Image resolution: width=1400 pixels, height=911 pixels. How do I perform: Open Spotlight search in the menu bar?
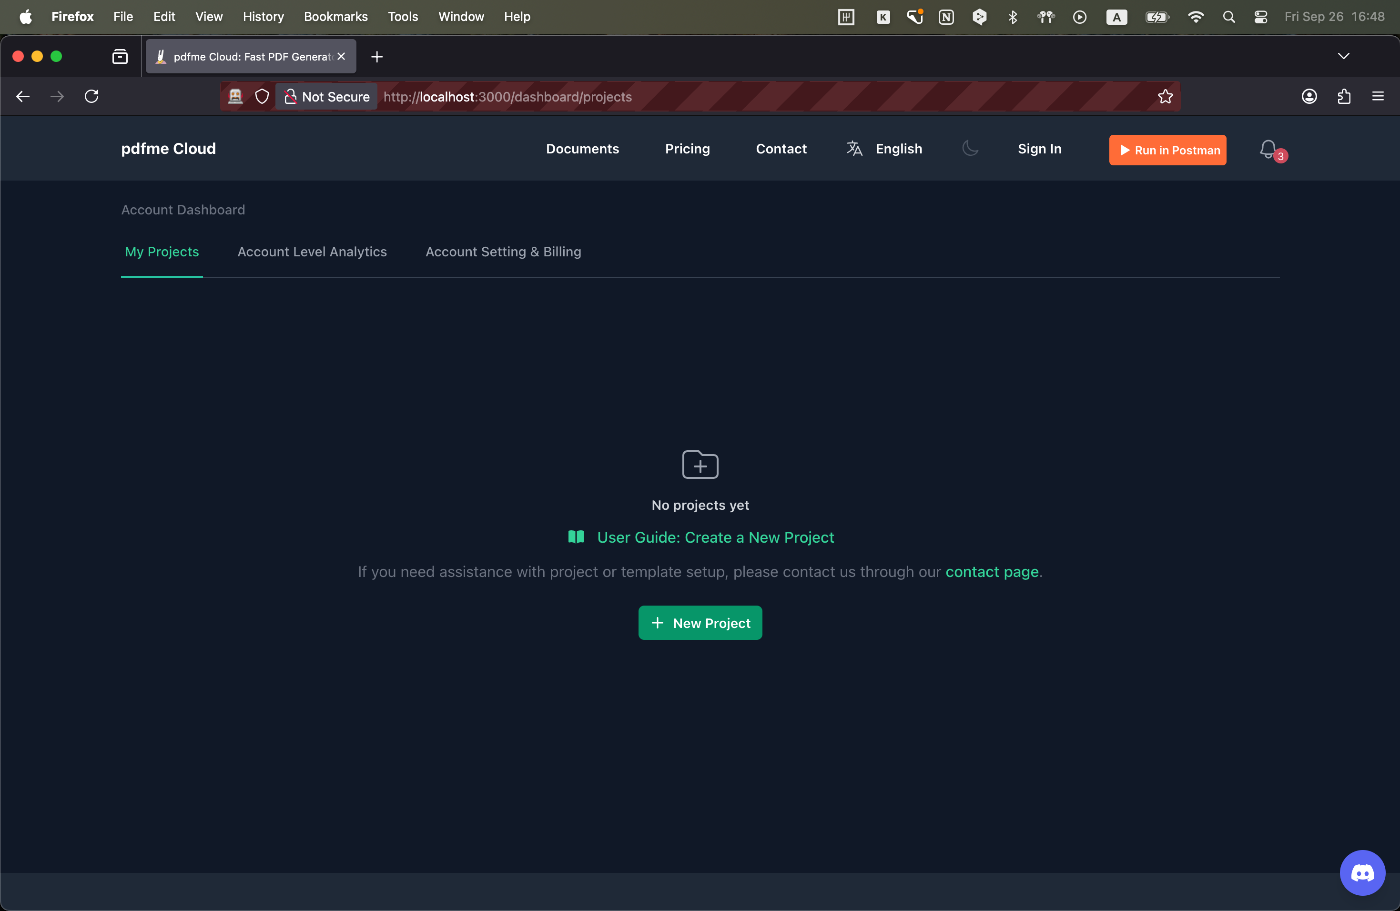(x=1229, y=17)
